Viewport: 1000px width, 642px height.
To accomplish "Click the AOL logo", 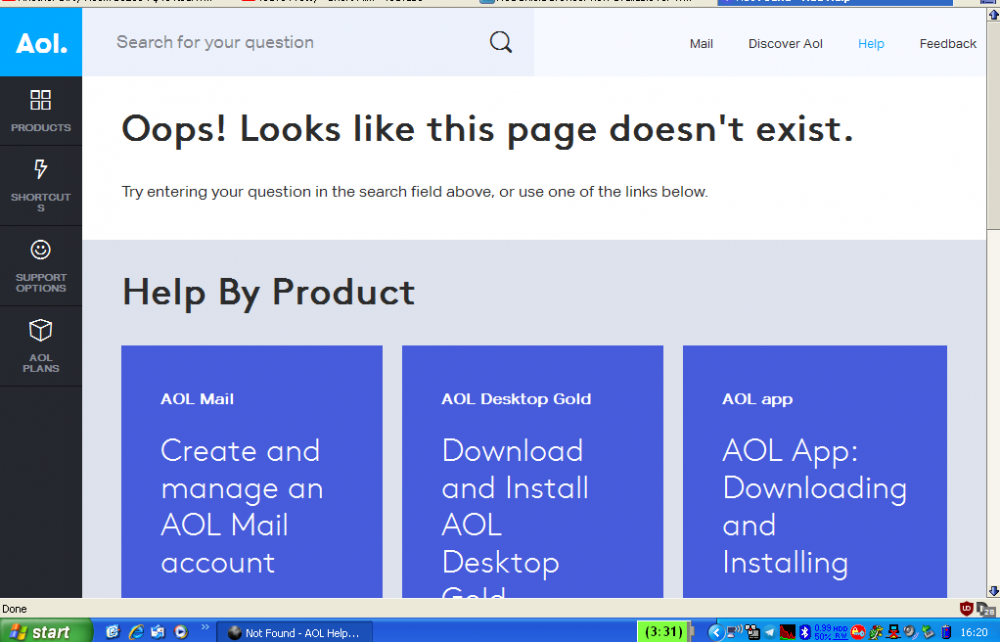I will coord(41,44).
